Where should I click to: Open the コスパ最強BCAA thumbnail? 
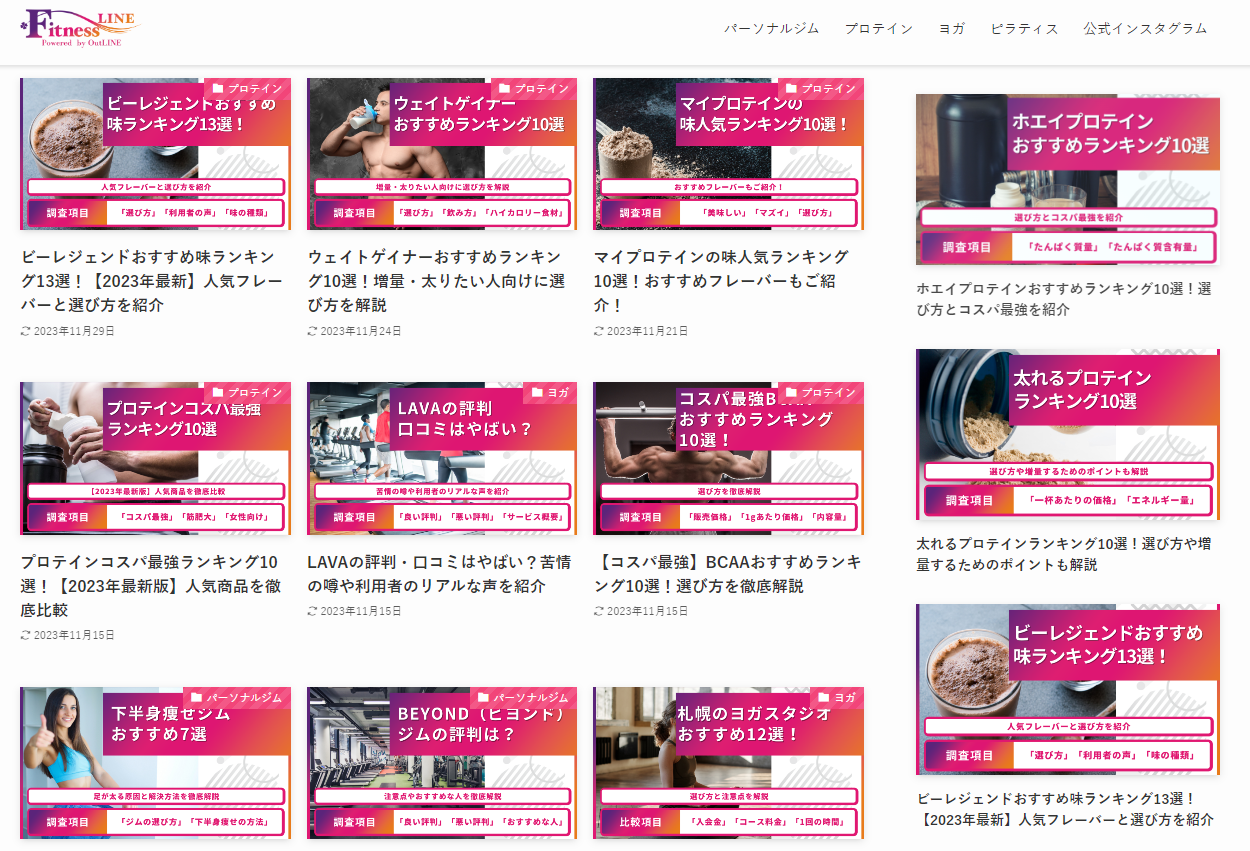(x=728, y=458)
